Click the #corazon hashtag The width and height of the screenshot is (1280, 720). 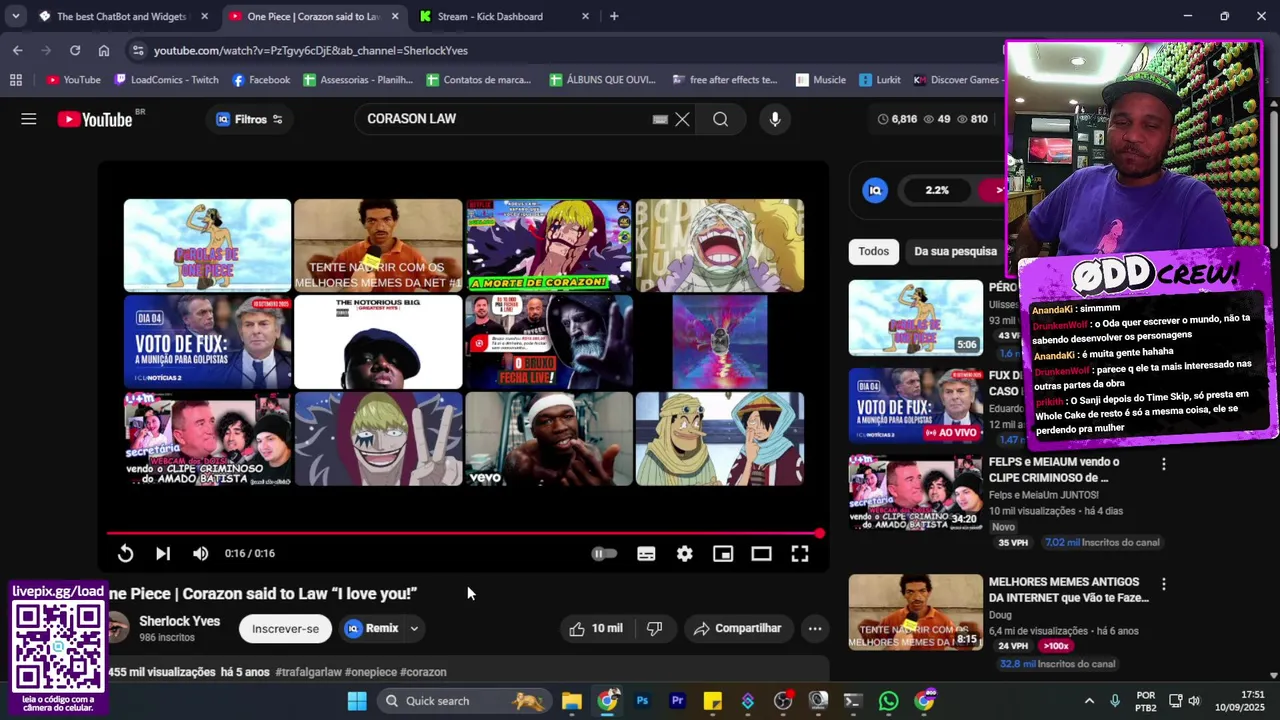pyautogui.click(x=422, y=672)
